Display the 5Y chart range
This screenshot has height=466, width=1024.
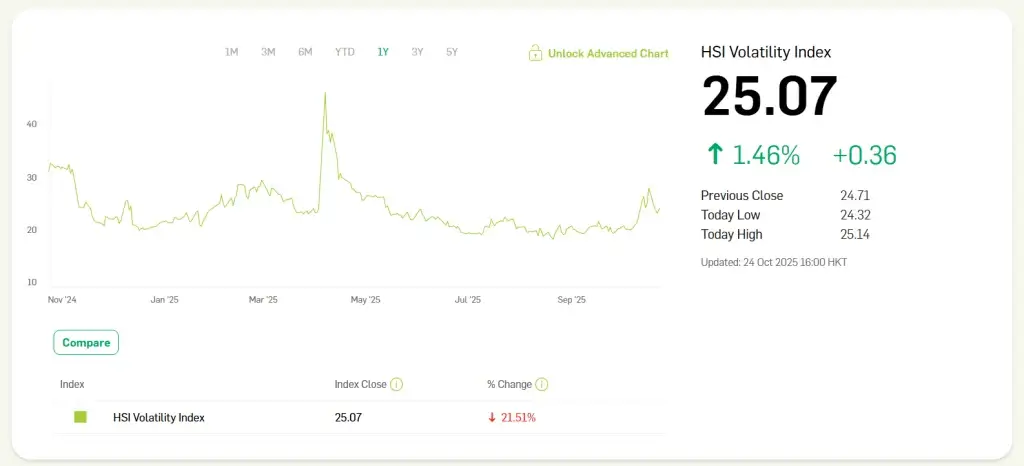[x=452, y=52]
